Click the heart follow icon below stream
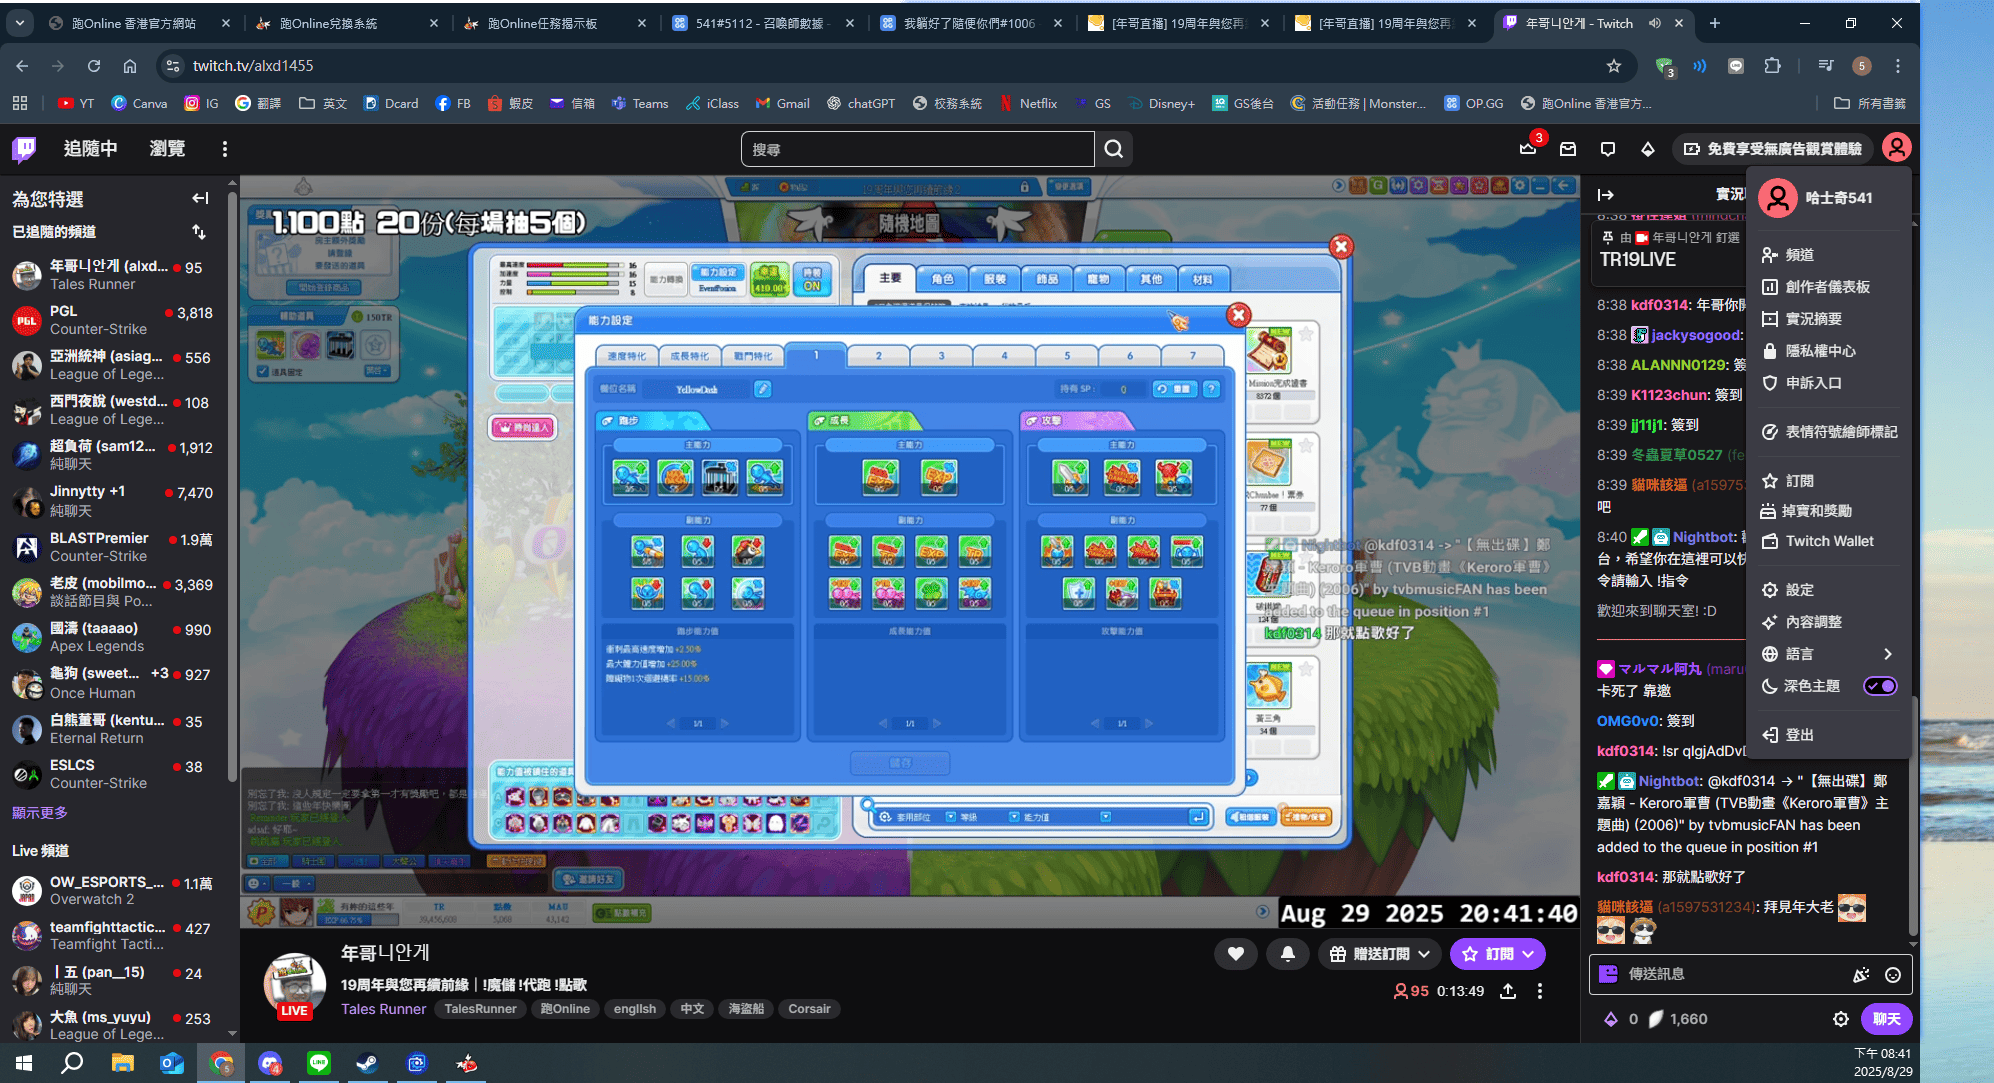The width and height of the screenshot is (1994, 1083). pyautogui.click(x=1236, y=954)
